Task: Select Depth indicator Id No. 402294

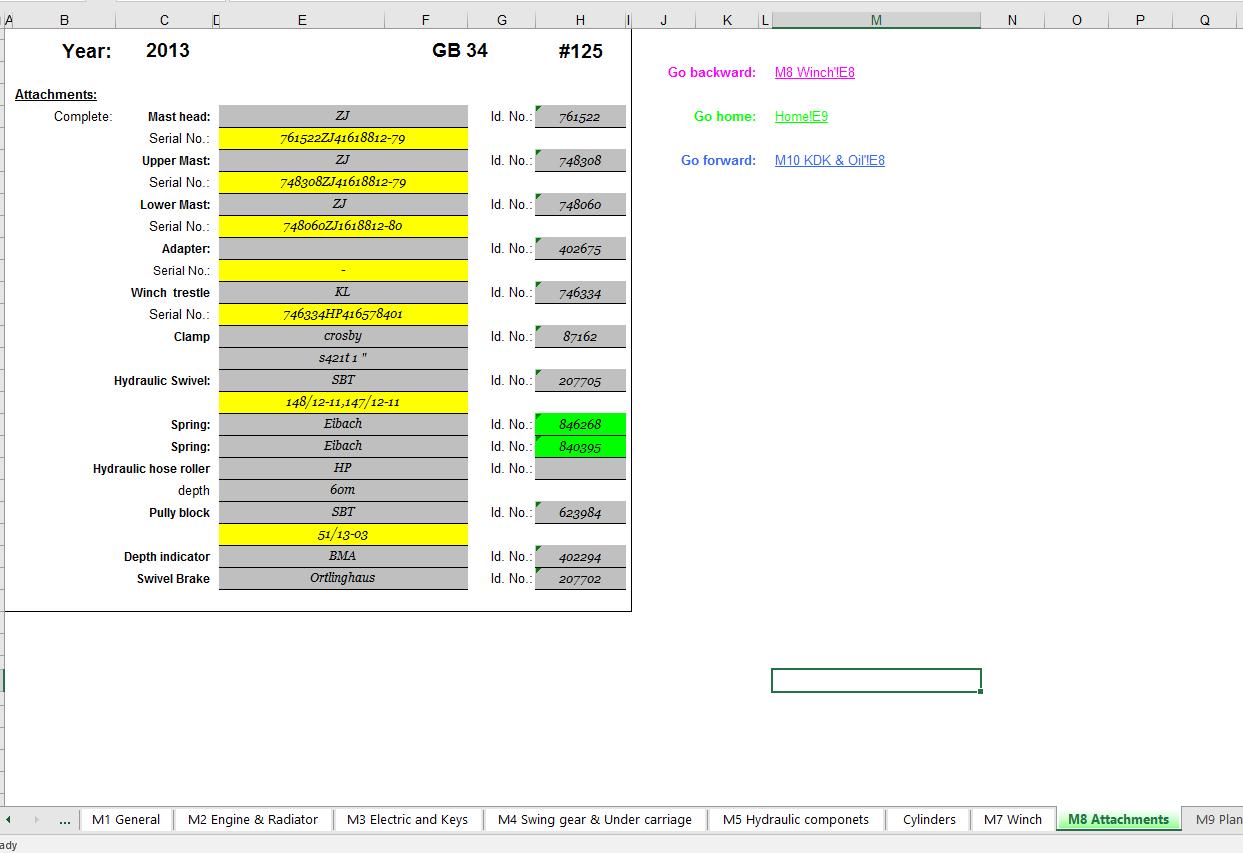Action: tap(580, 556)
